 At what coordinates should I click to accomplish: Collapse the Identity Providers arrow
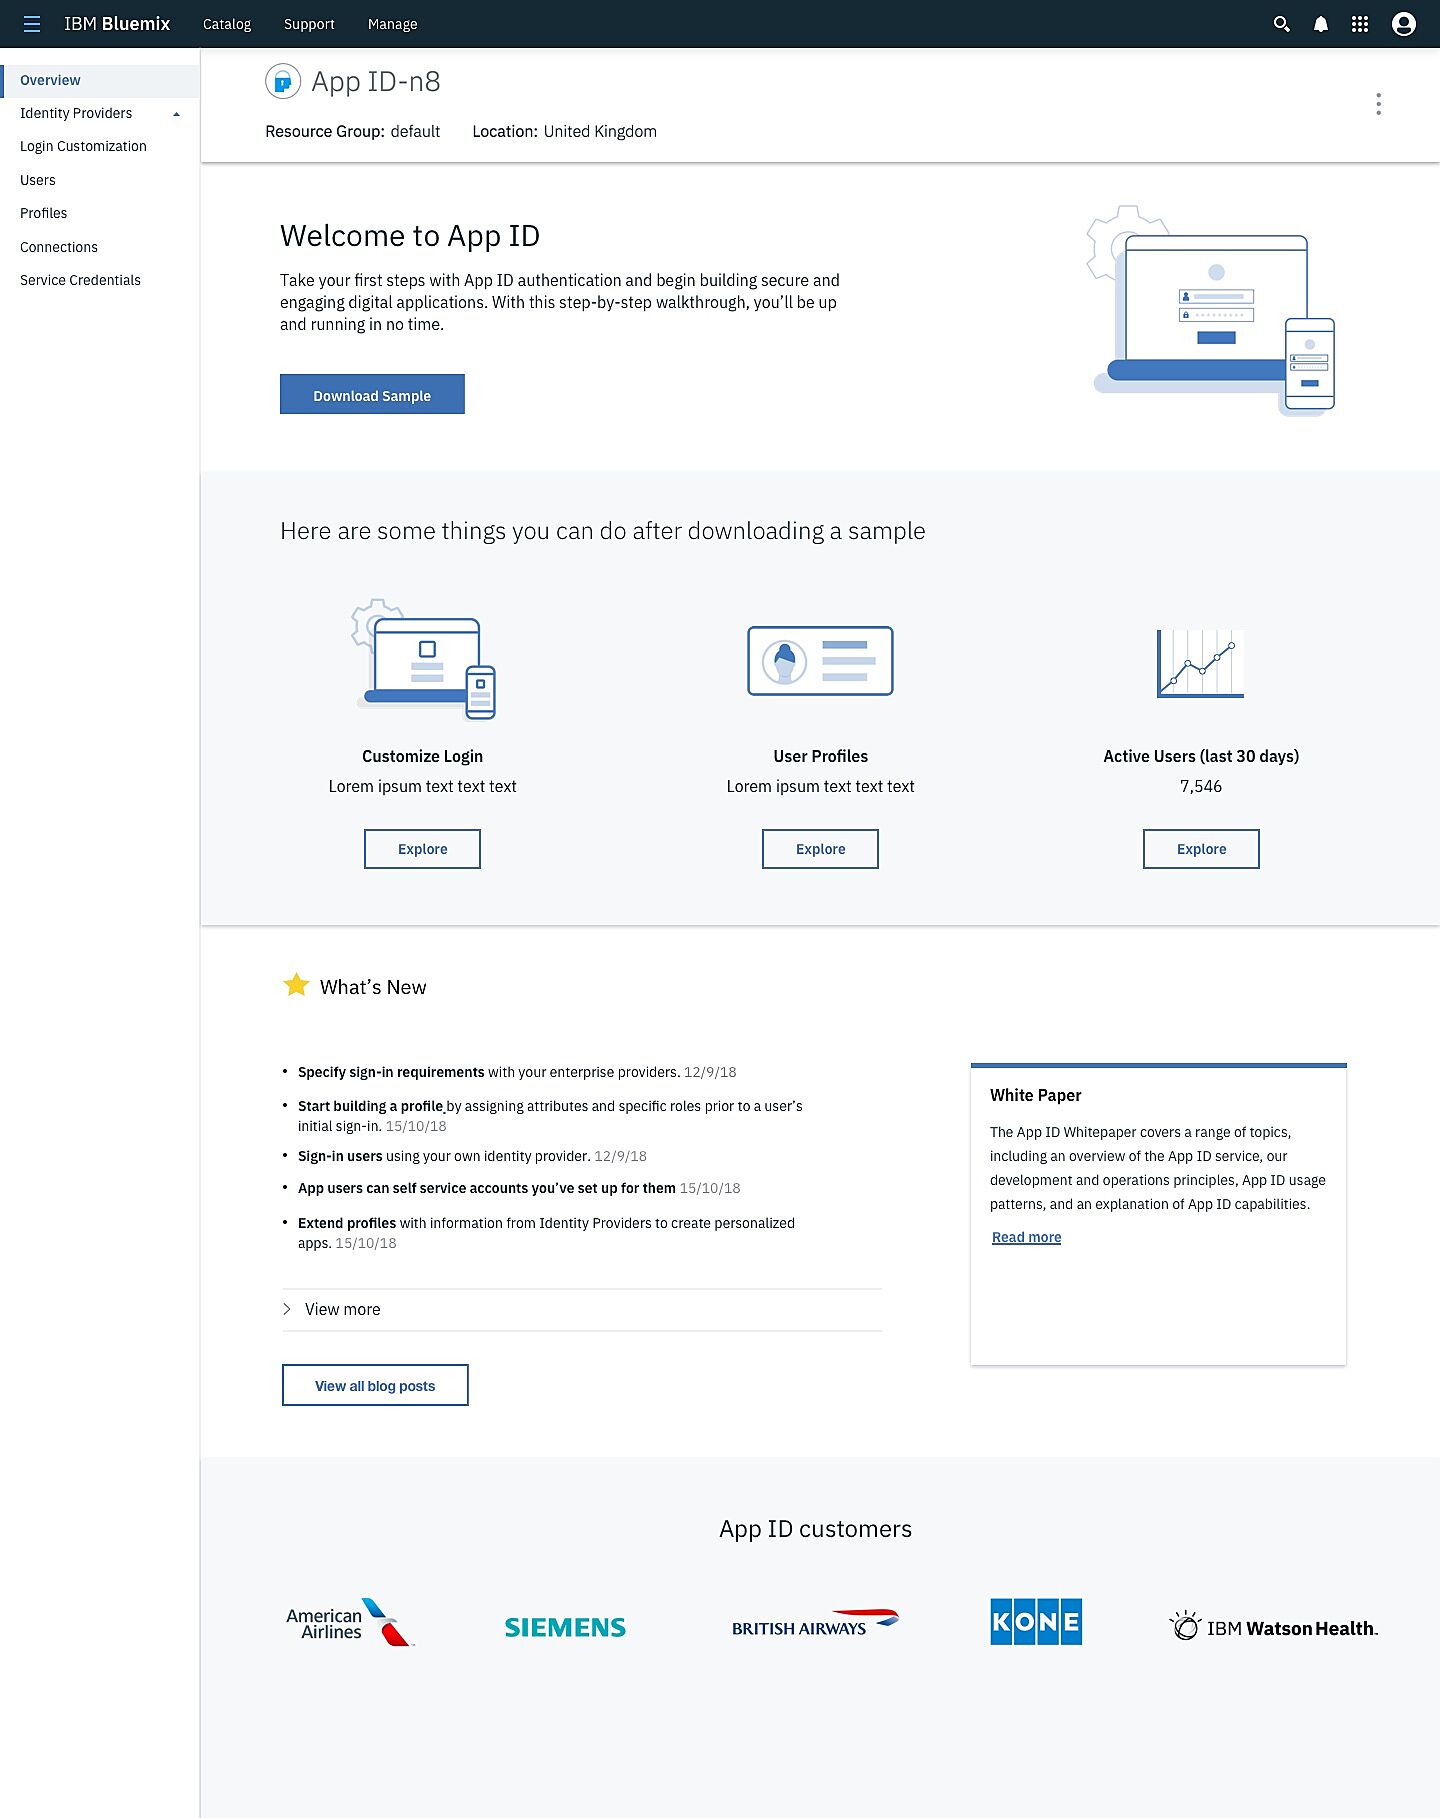[177, 114]
